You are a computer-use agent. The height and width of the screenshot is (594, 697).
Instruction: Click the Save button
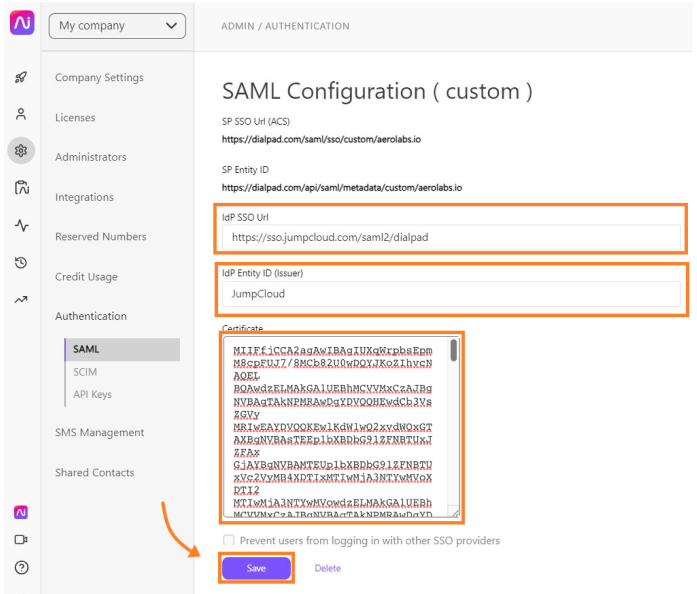[256, 568]
